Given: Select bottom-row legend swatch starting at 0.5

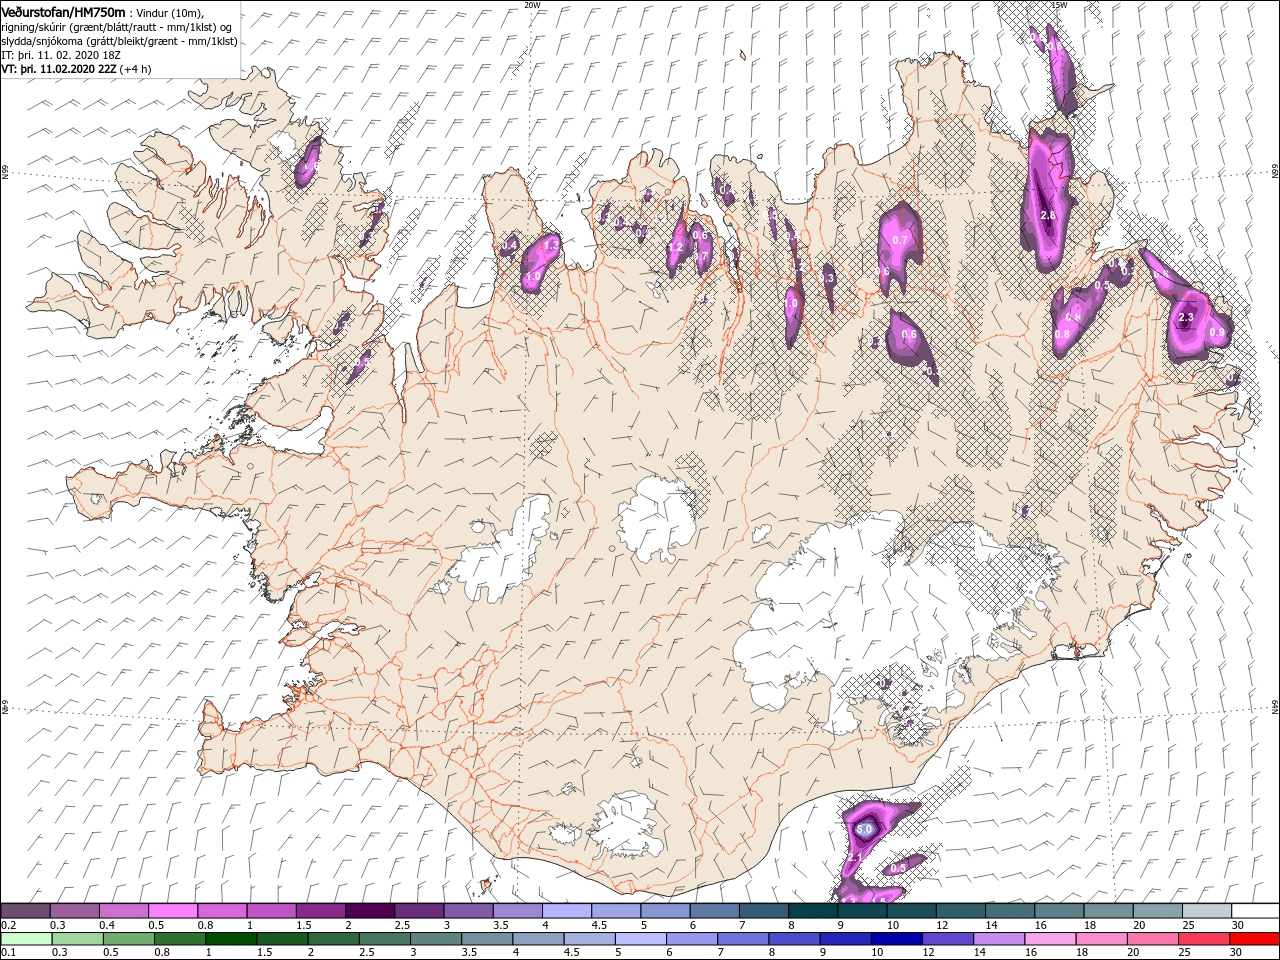Looking at the screenshot, I should tap(128, 939).
